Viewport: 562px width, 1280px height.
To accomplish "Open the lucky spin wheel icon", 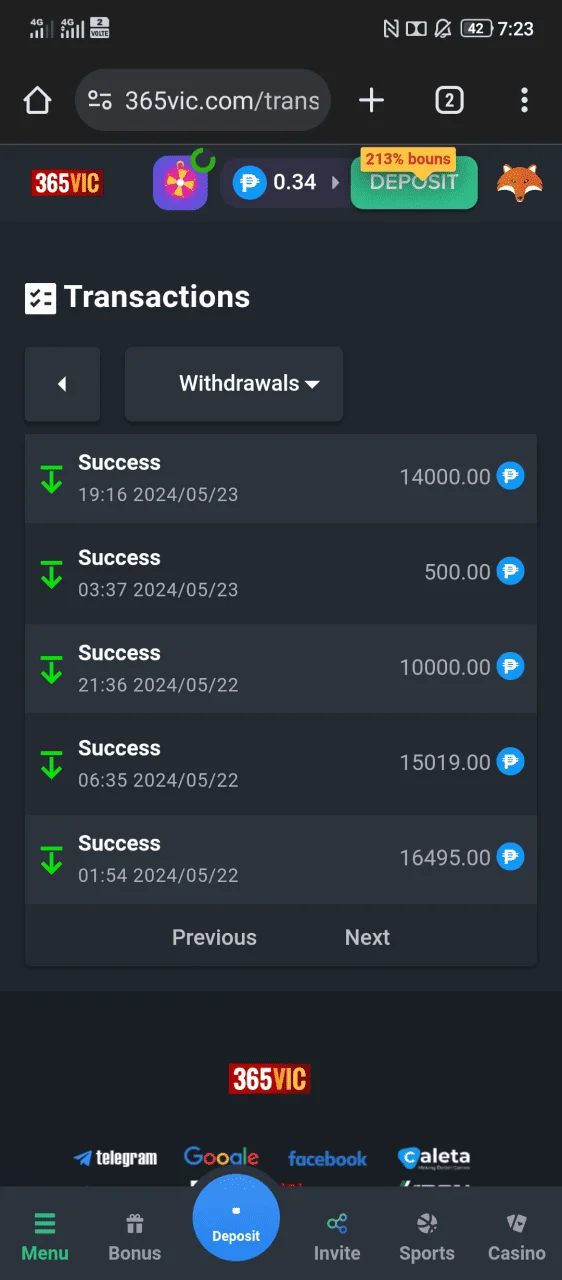I will pyautogui.click(x=180, y=183).
